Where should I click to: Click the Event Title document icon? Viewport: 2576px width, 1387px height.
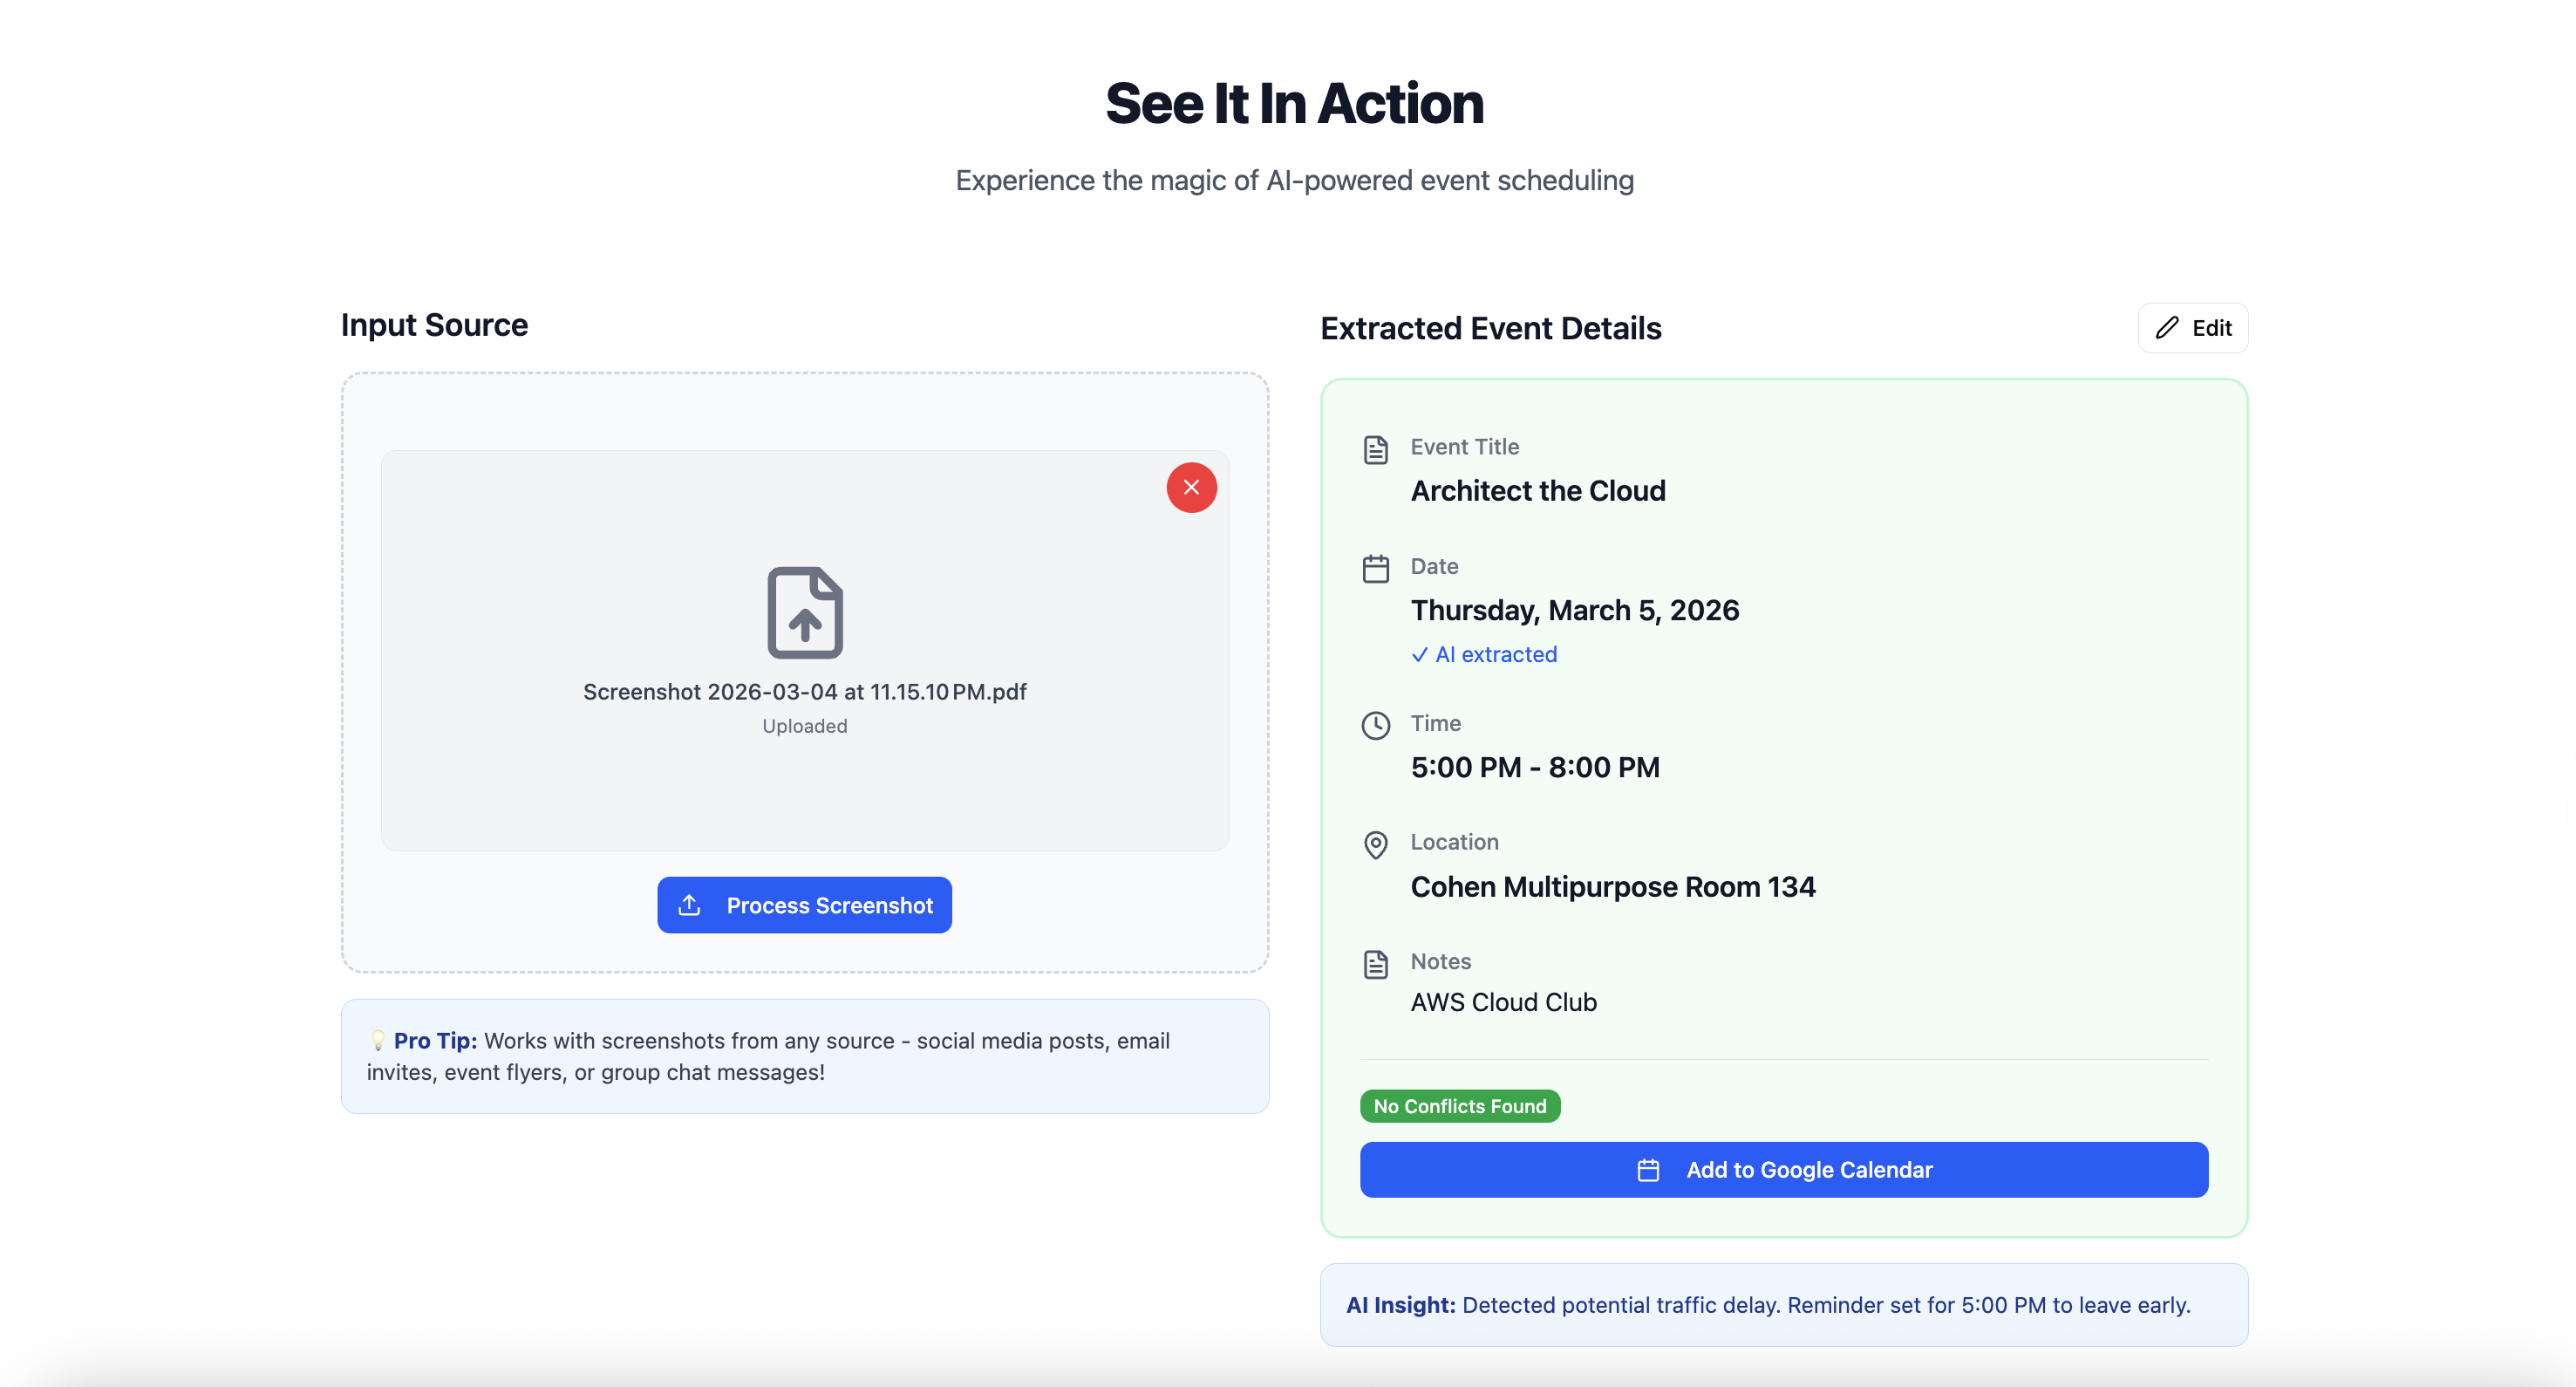click(1375, 450)
